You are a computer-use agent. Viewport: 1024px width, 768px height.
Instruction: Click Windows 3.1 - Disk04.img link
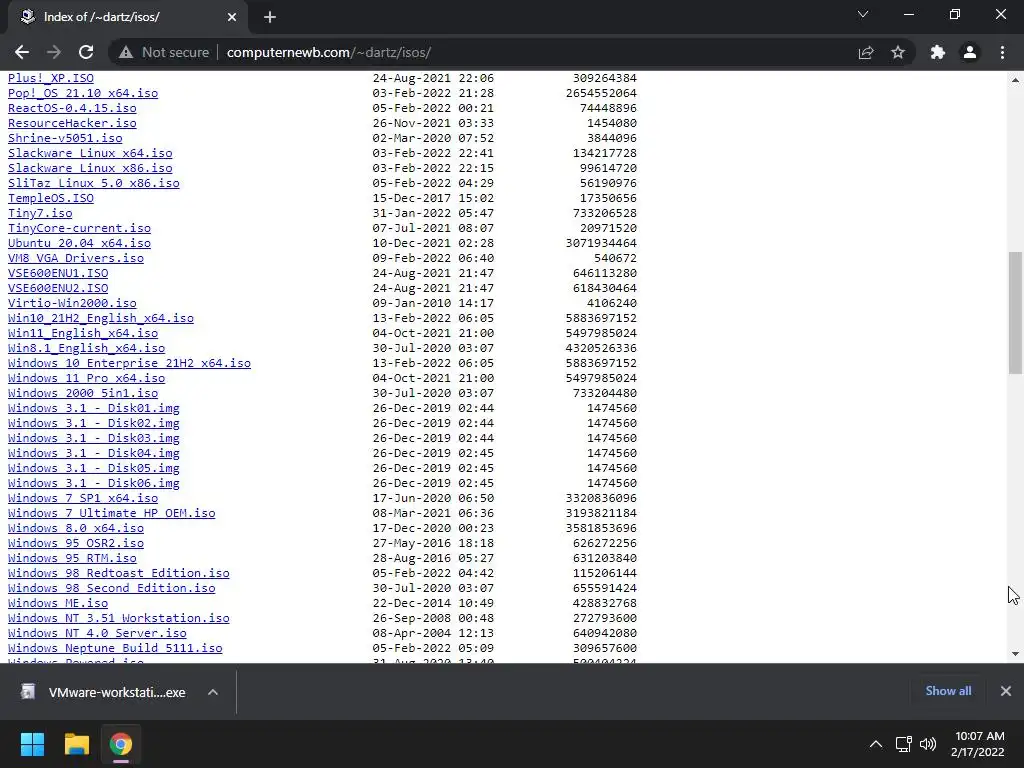coord(93,453)
